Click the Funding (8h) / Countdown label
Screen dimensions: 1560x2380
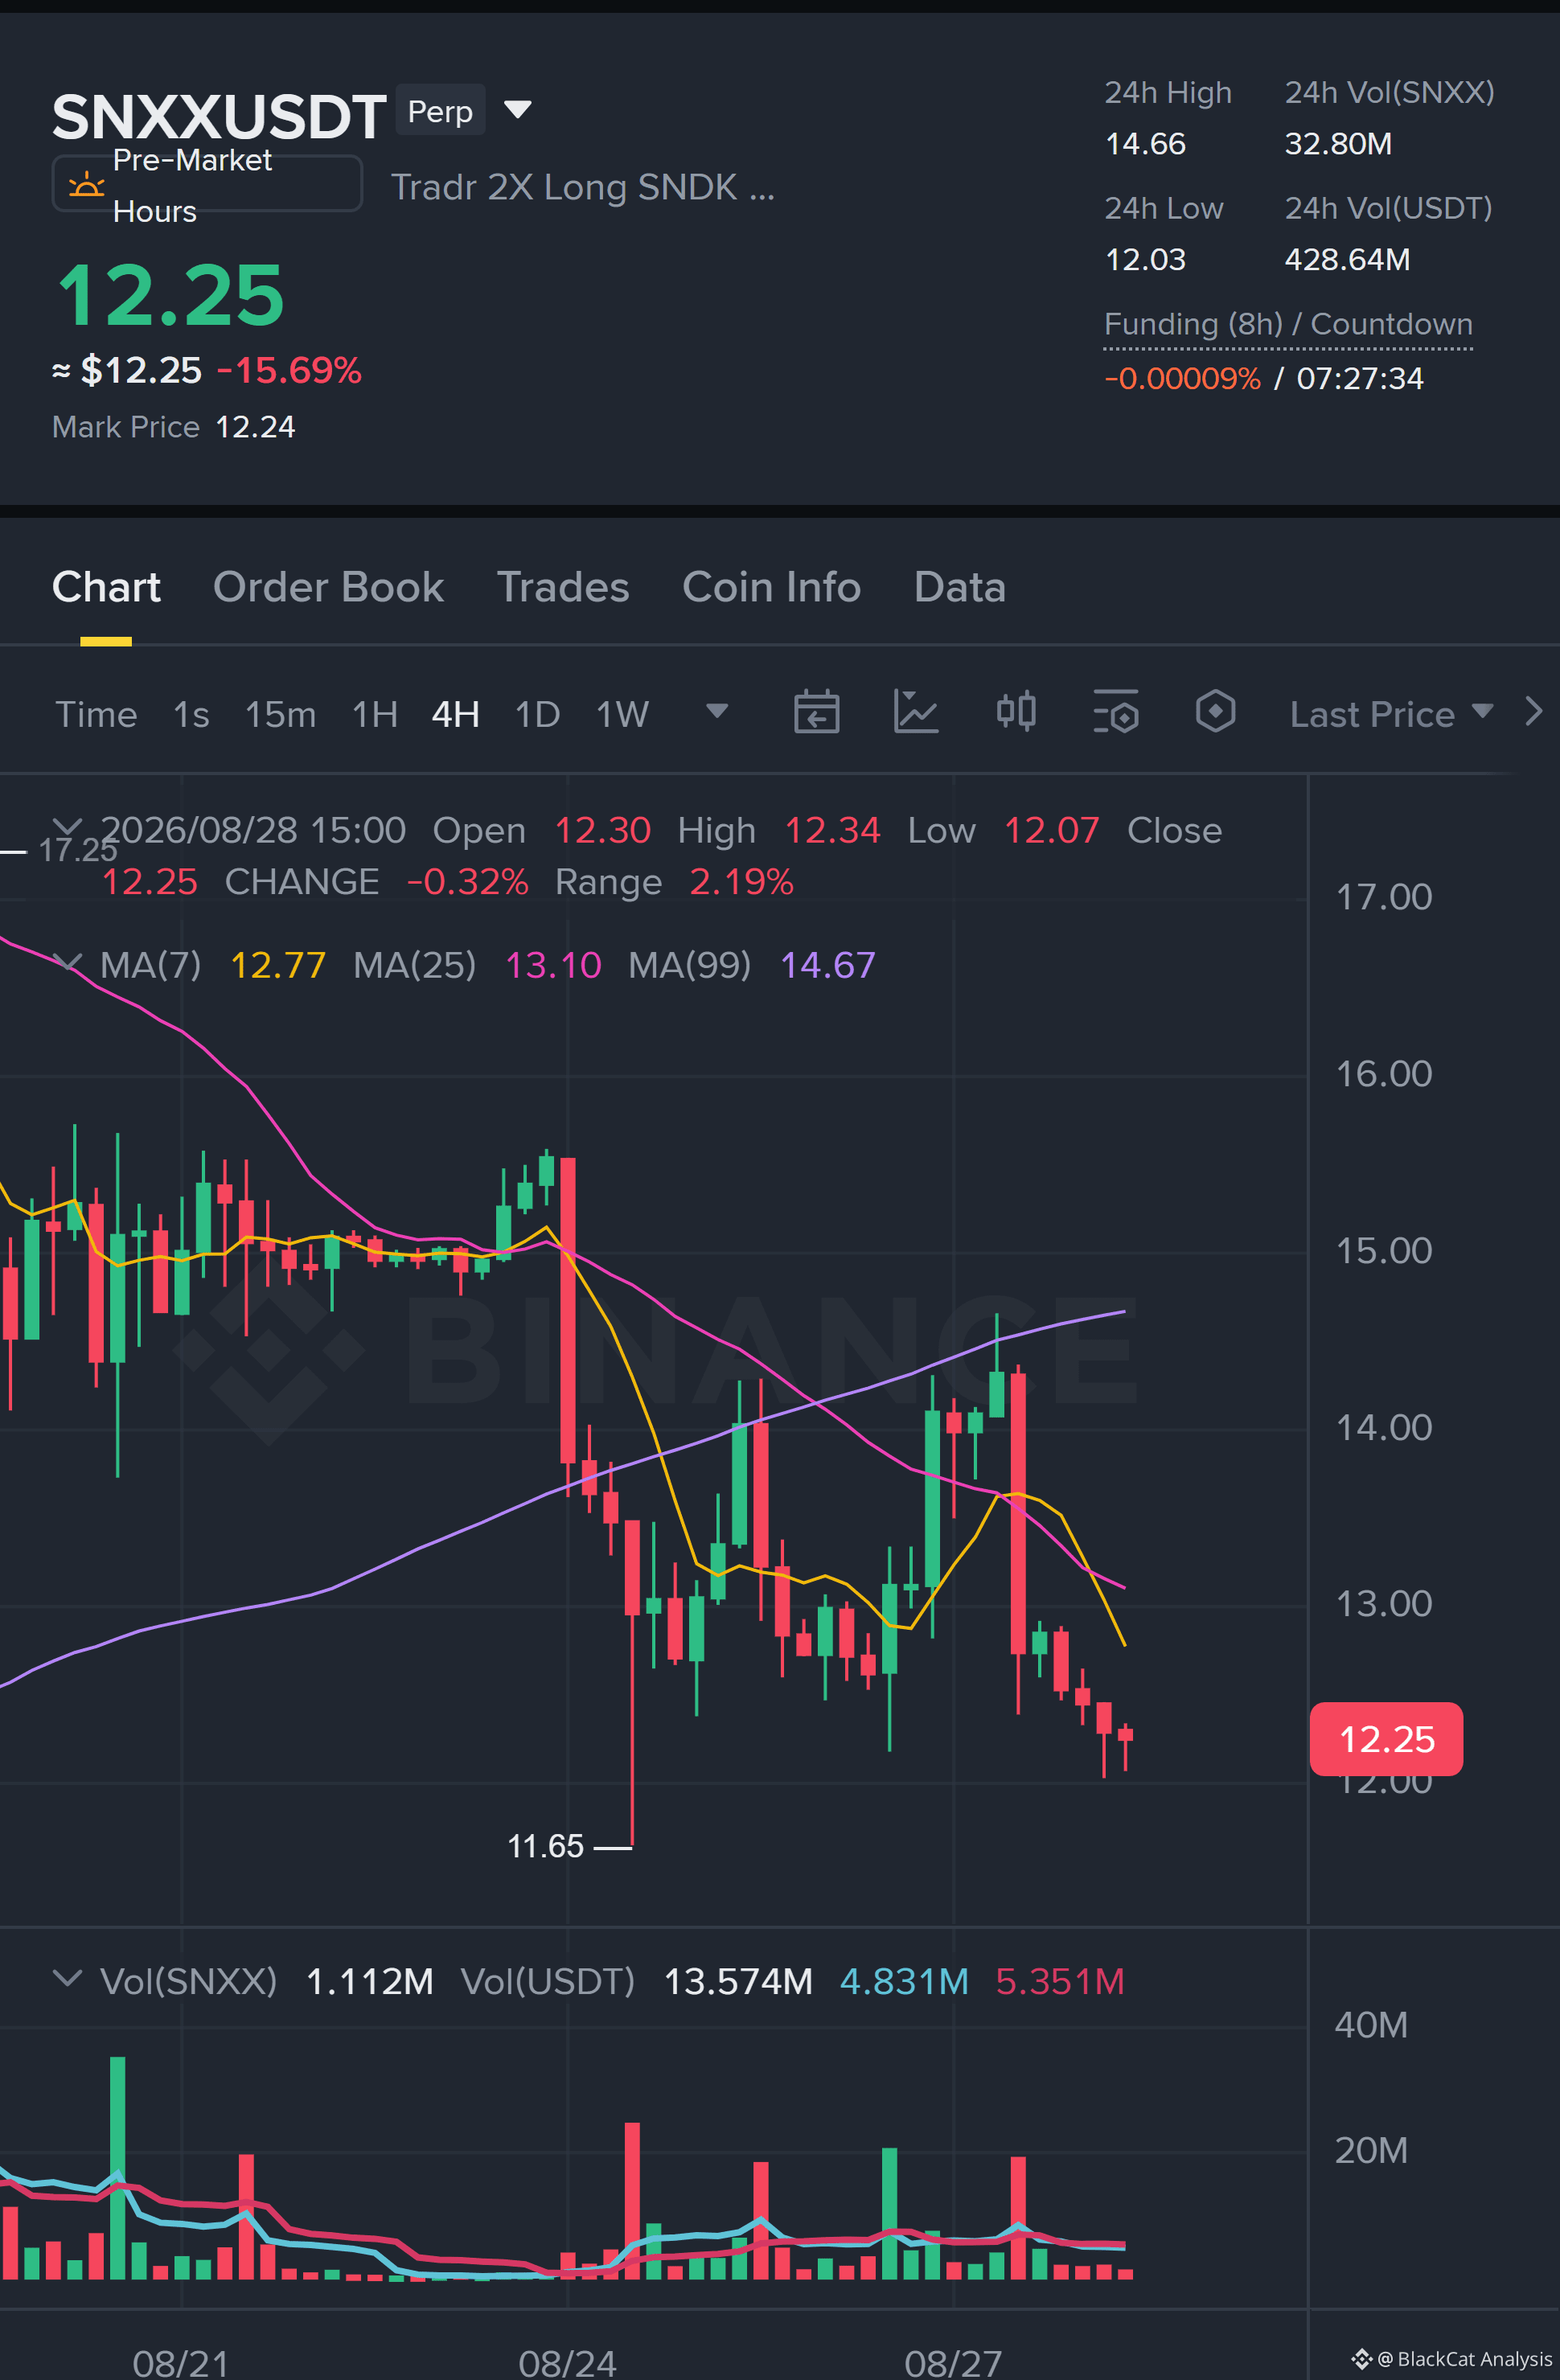(1288, 324)
